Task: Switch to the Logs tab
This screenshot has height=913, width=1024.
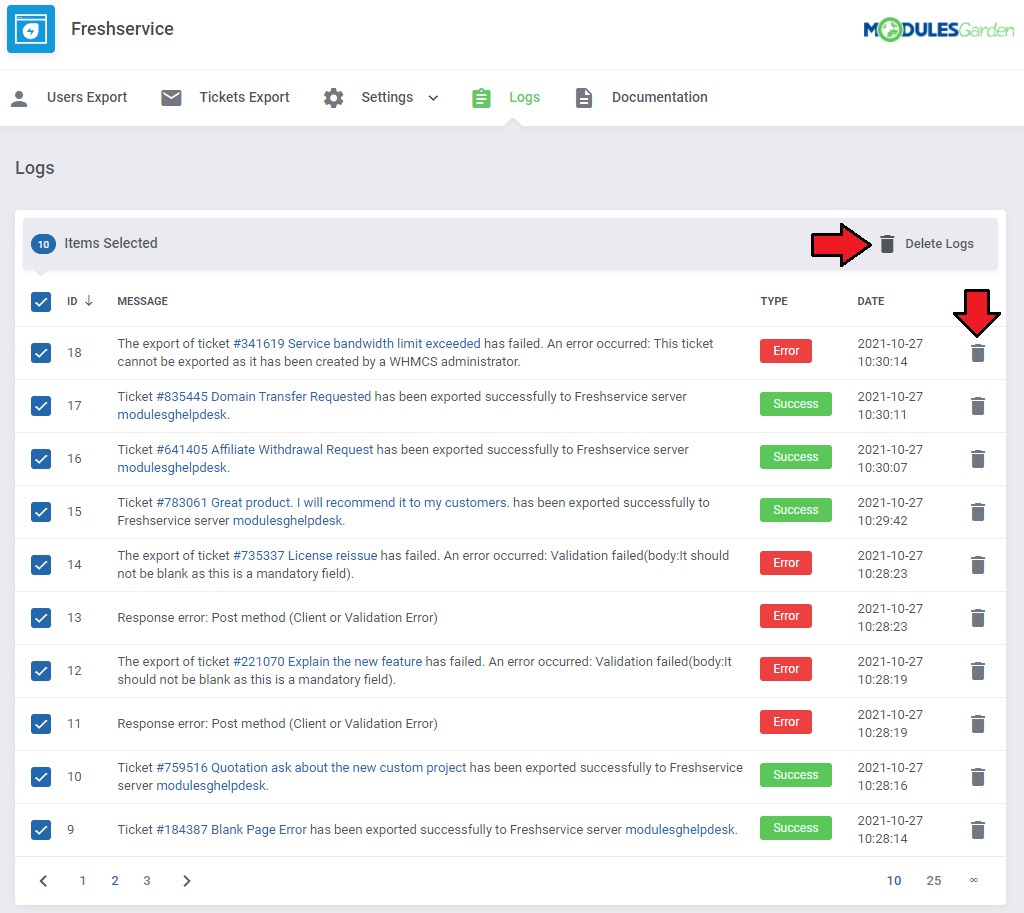Action: coord(524,97)
